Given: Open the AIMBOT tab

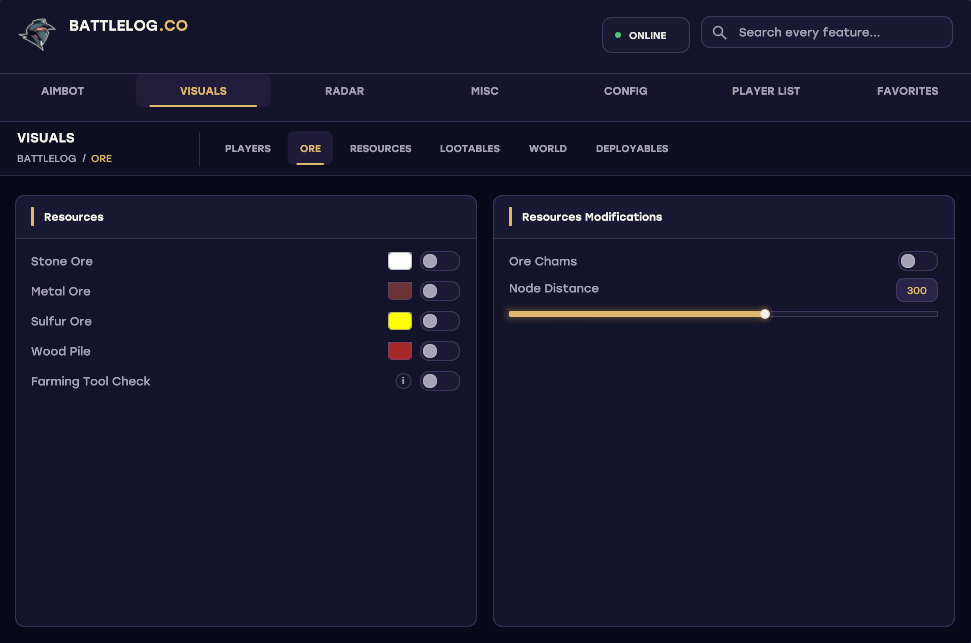Looking at the screenshot, I should pos(63,91).
